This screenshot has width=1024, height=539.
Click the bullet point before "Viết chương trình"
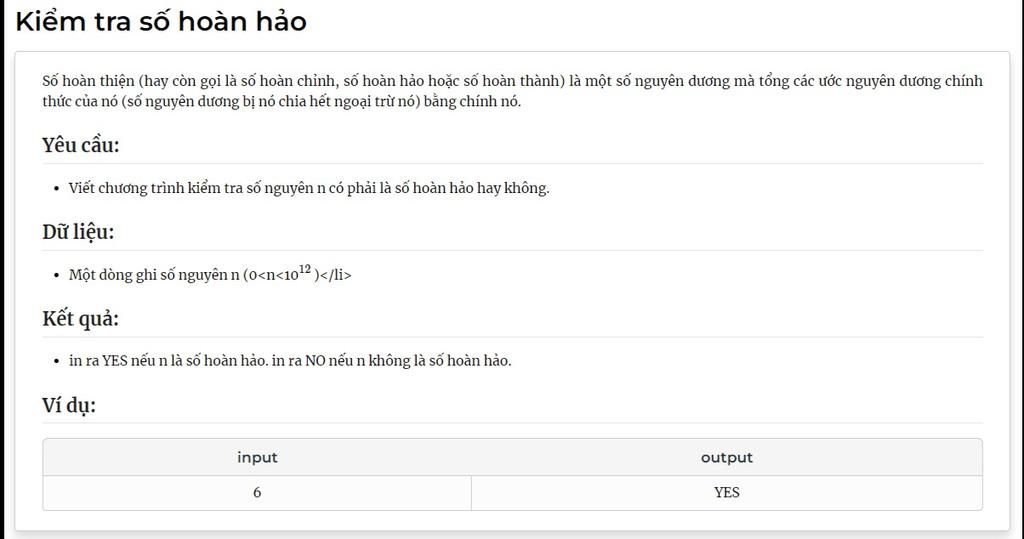coord(58,188)
